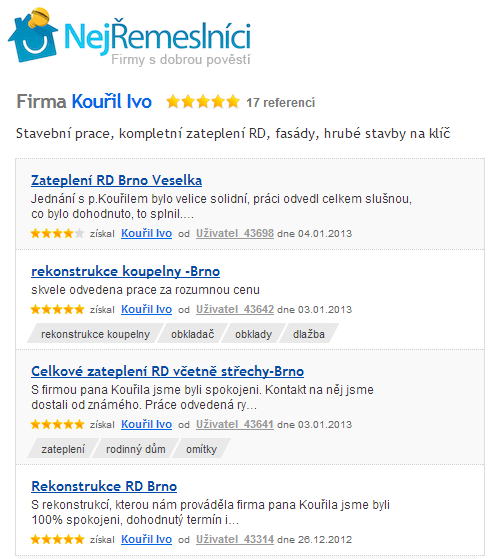Click the star rating under Celkové zateplení review
The width and height of the screenshot is (494, 559).
pos(57,424)
